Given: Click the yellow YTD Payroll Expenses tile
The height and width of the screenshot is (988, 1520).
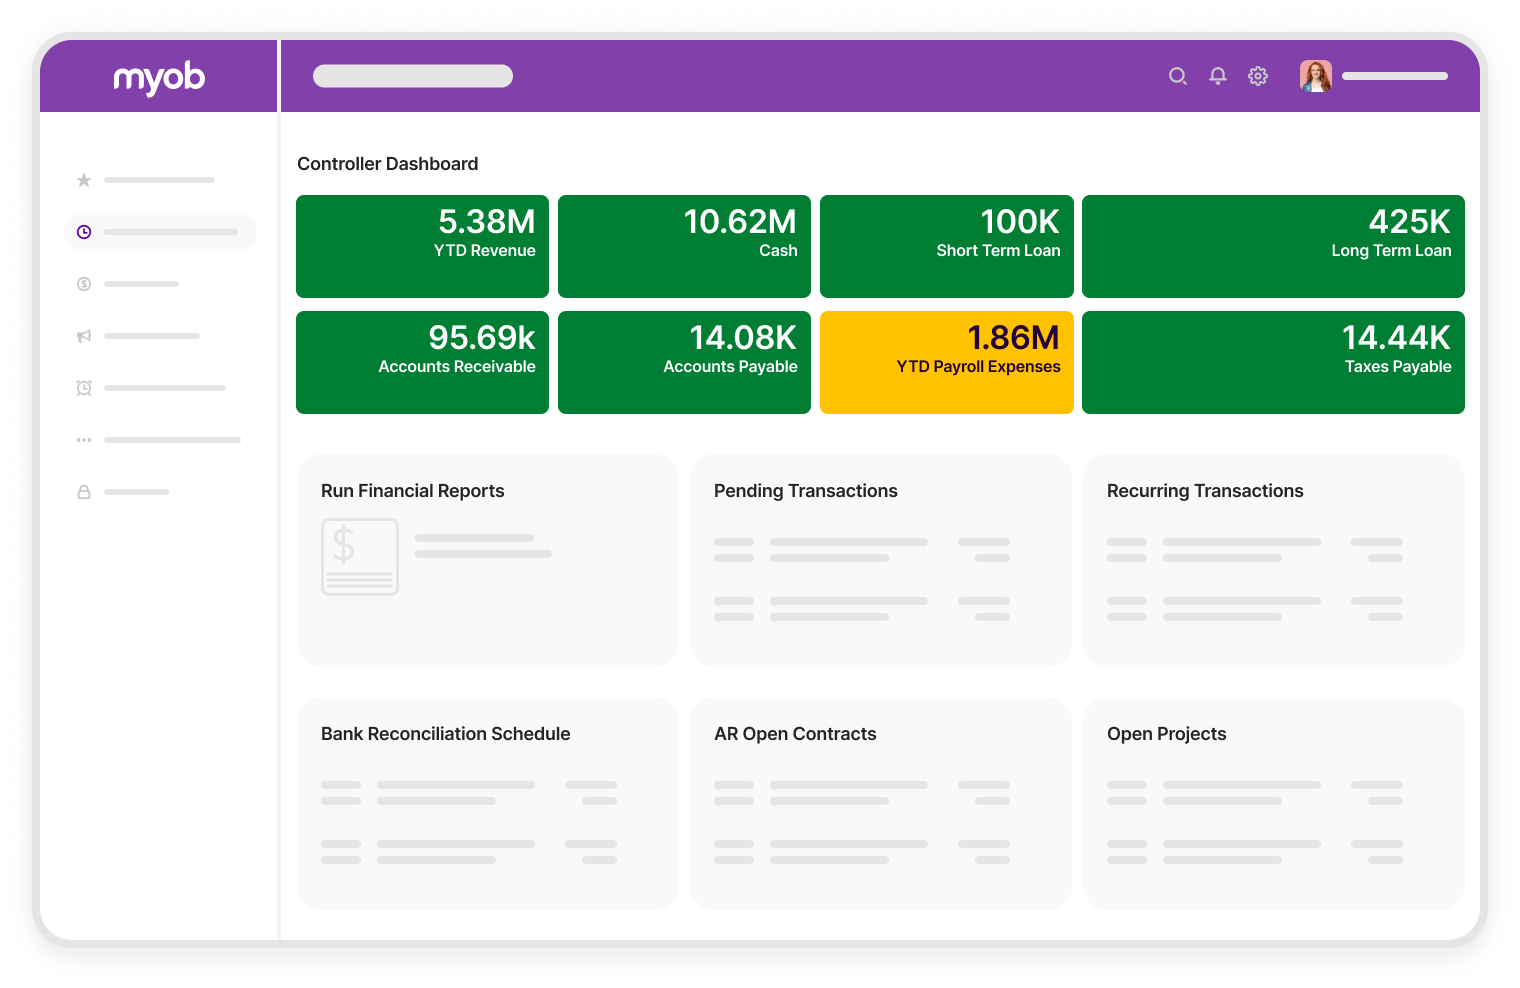Looking at the screenshot, I should point(946,362).
